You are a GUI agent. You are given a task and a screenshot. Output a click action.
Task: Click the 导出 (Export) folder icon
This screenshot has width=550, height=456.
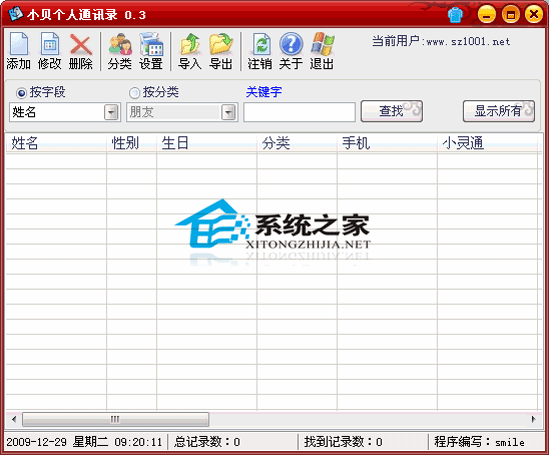[221, 51]
